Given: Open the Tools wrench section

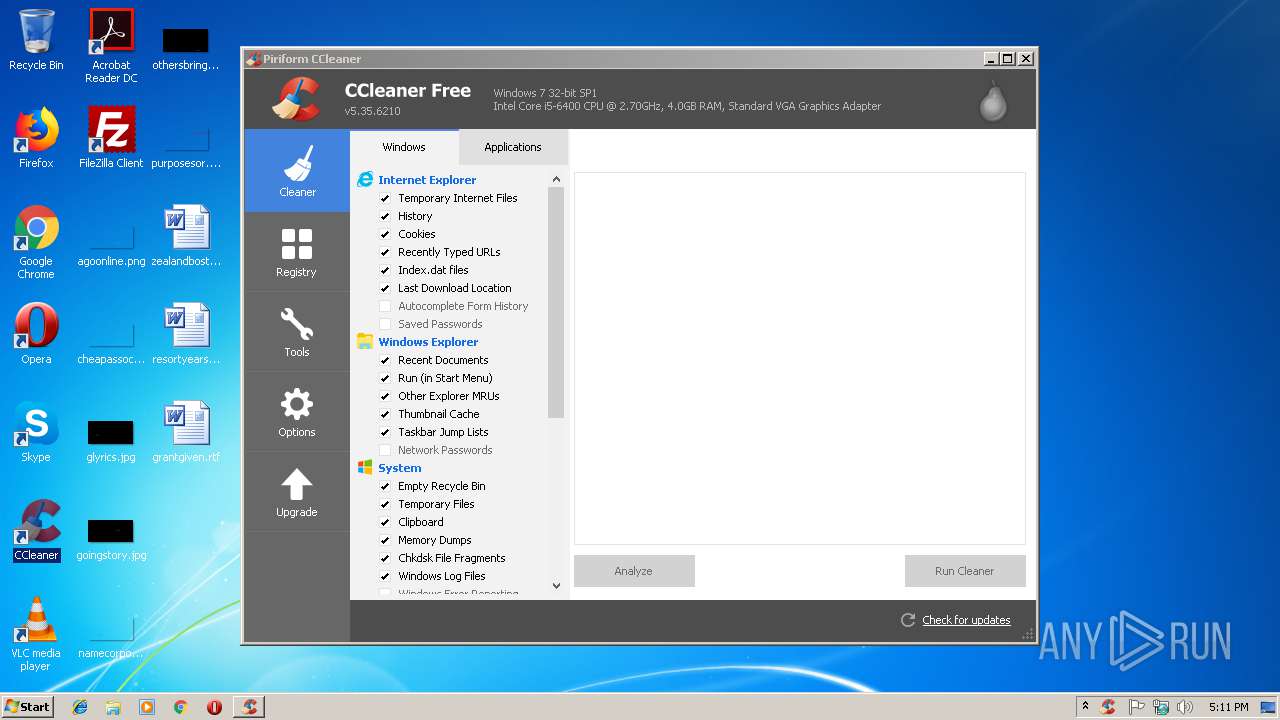Looking at the screenshot, I should pyautogui.click(x=297, y=331).
